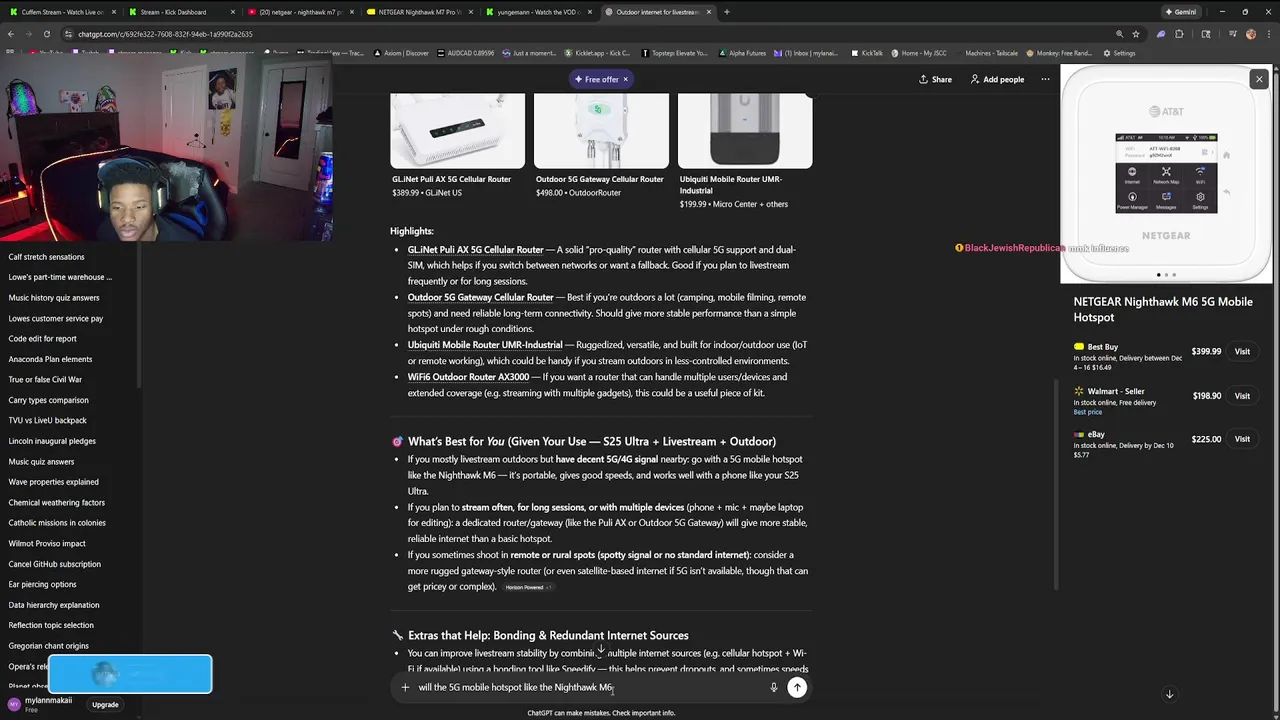
Task: Click the Upgrade plan button
Action: [105, 705]
